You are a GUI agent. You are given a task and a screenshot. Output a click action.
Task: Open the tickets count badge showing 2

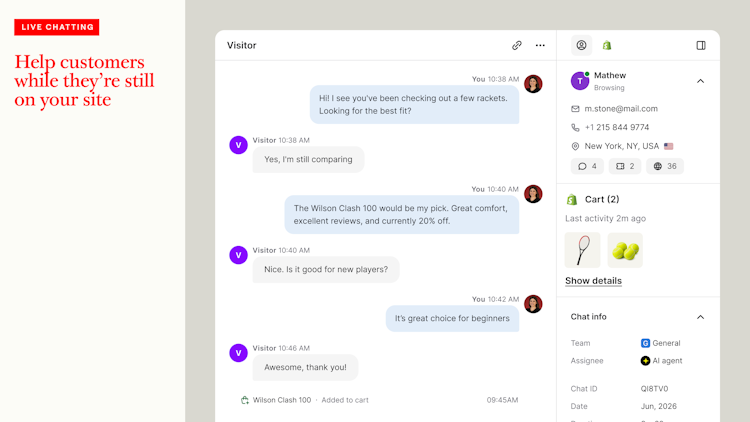[x=625, y=167]
